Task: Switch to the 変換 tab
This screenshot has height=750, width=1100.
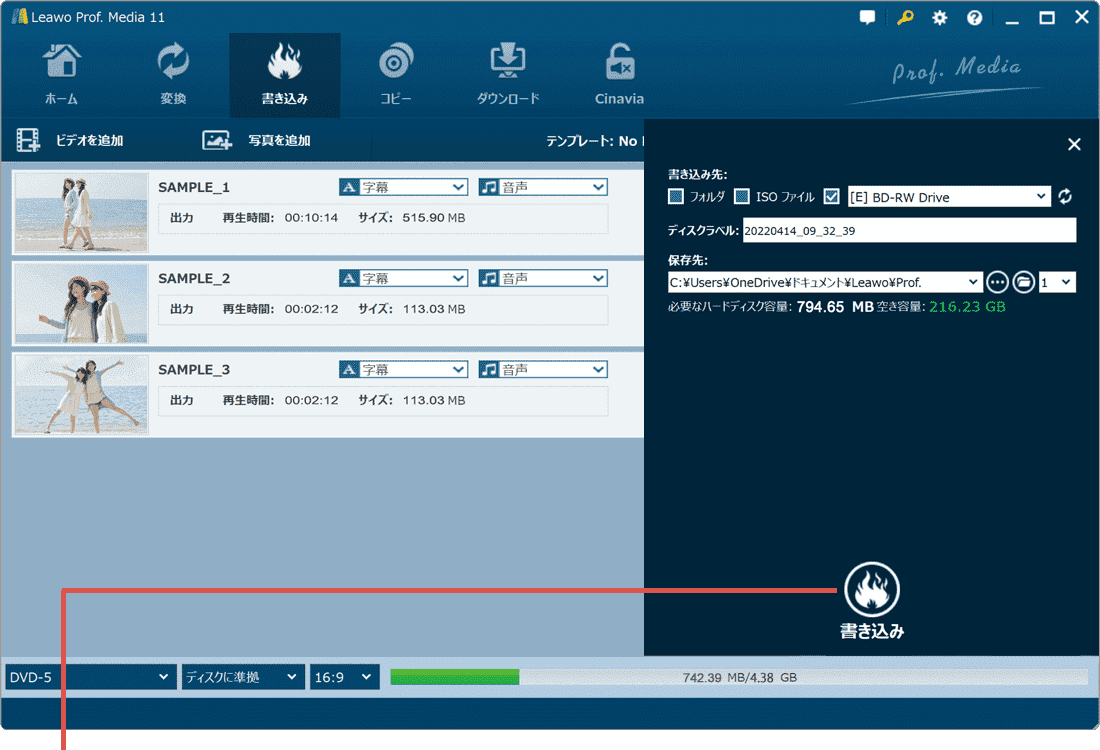Action: tap(173, 72)
